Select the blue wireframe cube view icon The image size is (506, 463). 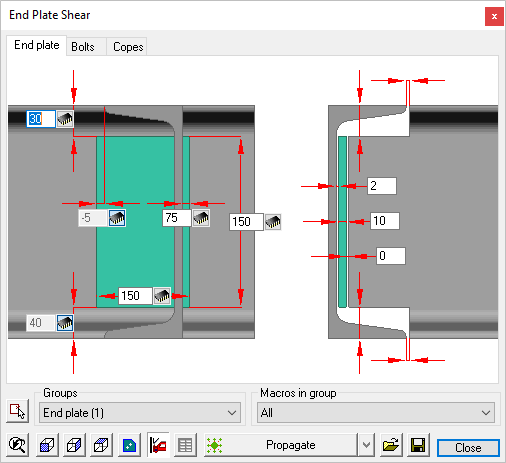coord(74,445)
